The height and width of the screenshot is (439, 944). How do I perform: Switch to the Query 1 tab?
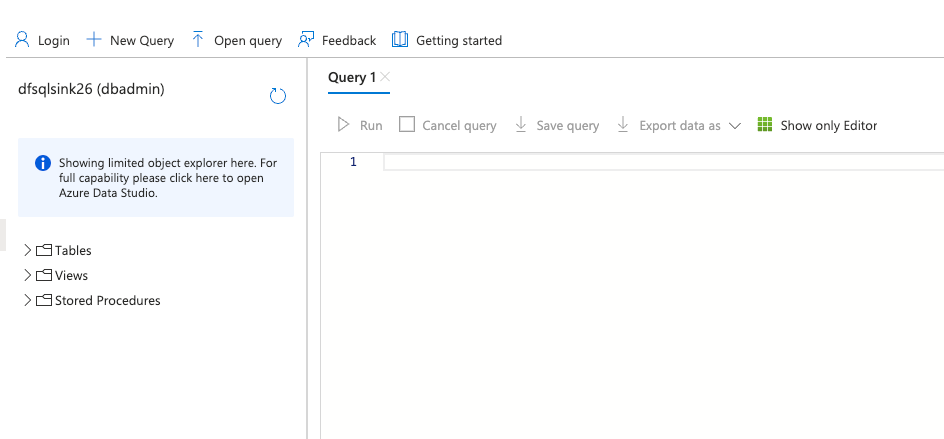coord(352,77)
